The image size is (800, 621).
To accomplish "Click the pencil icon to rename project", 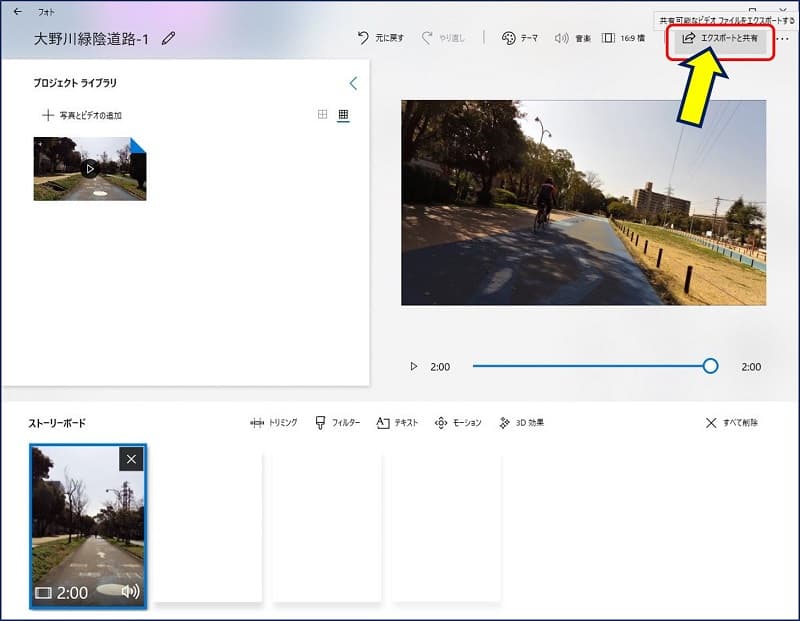I will (168, 38).
